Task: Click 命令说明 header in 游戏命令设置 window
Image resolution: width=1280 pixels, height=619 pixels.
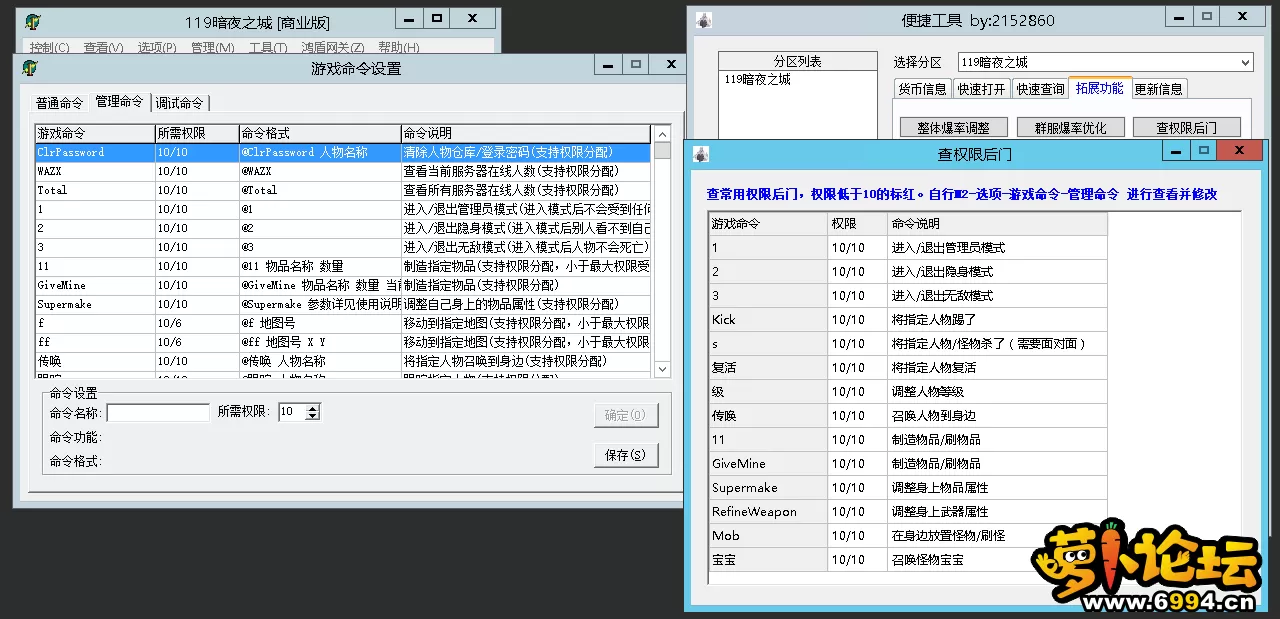Action: 526,133
